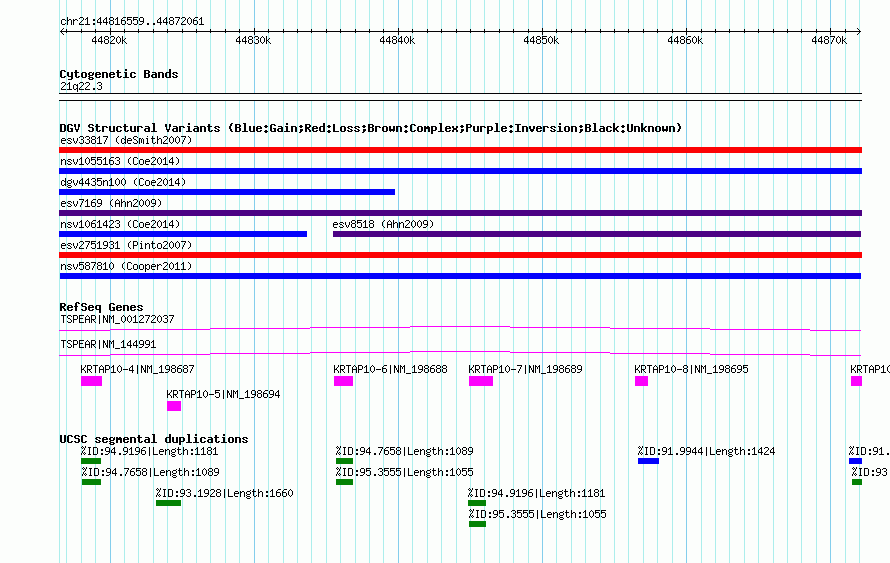Click the 44830k ruler tick label
The width and height of the screenshot is (890, 563).
click(253, 40)
